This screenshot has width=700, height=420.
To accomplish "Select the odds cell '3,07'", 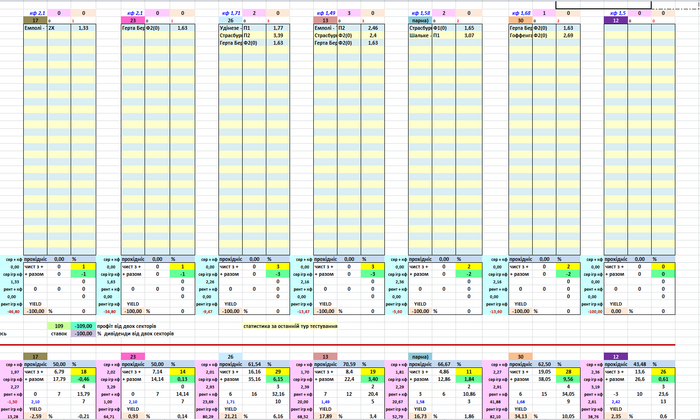I will coord(469,35).
